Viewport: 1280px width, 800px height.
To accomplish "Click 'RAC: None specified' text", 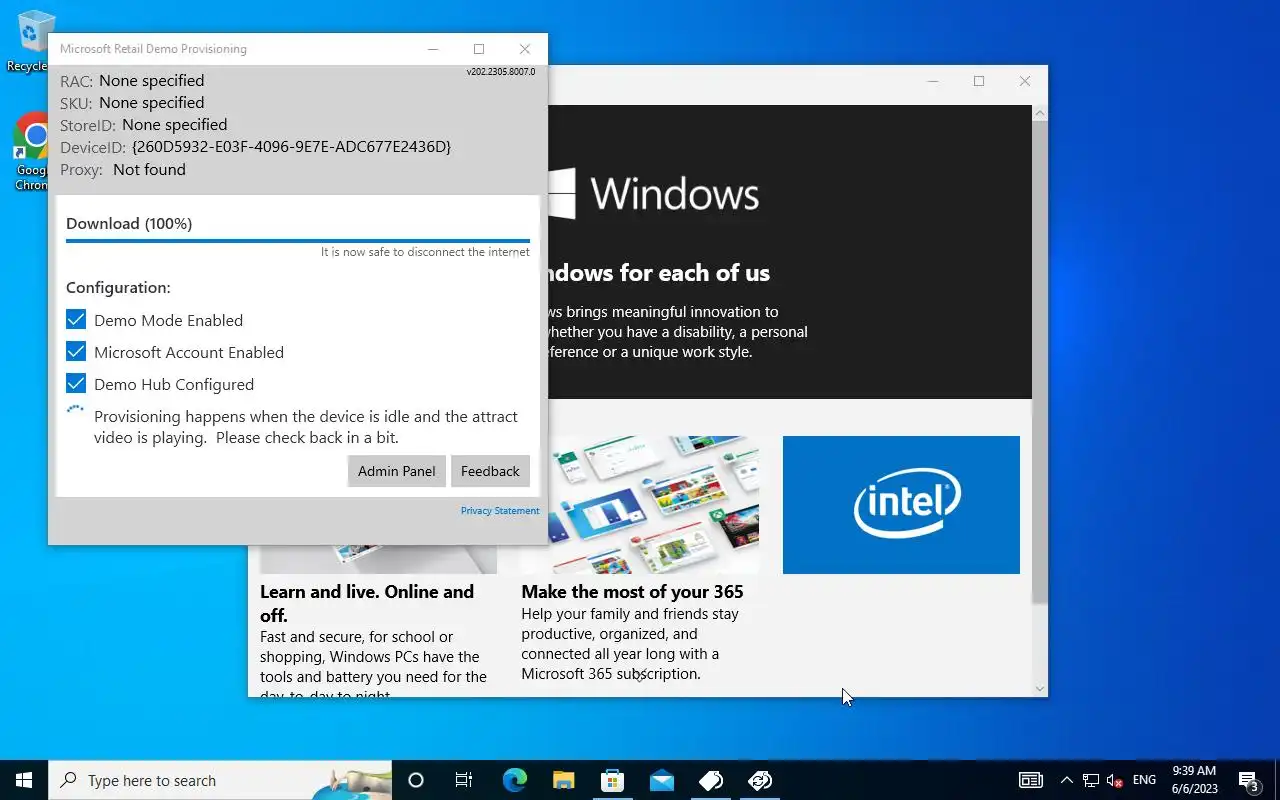I will 132,81.
